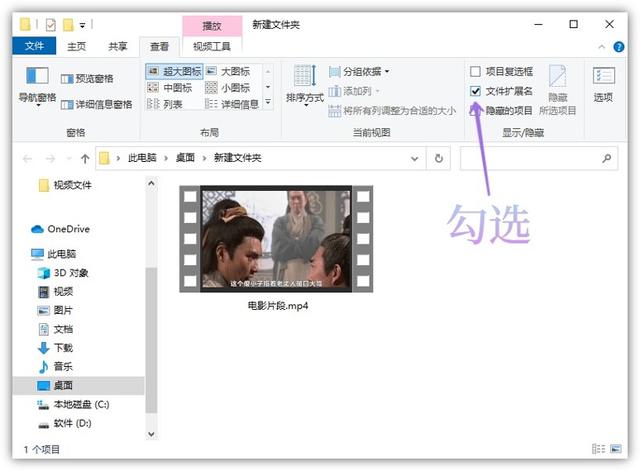Open Customize Quick Access Toolbar dropdown
The width and height of the screenshot is (640, 471).
point(82,26)
